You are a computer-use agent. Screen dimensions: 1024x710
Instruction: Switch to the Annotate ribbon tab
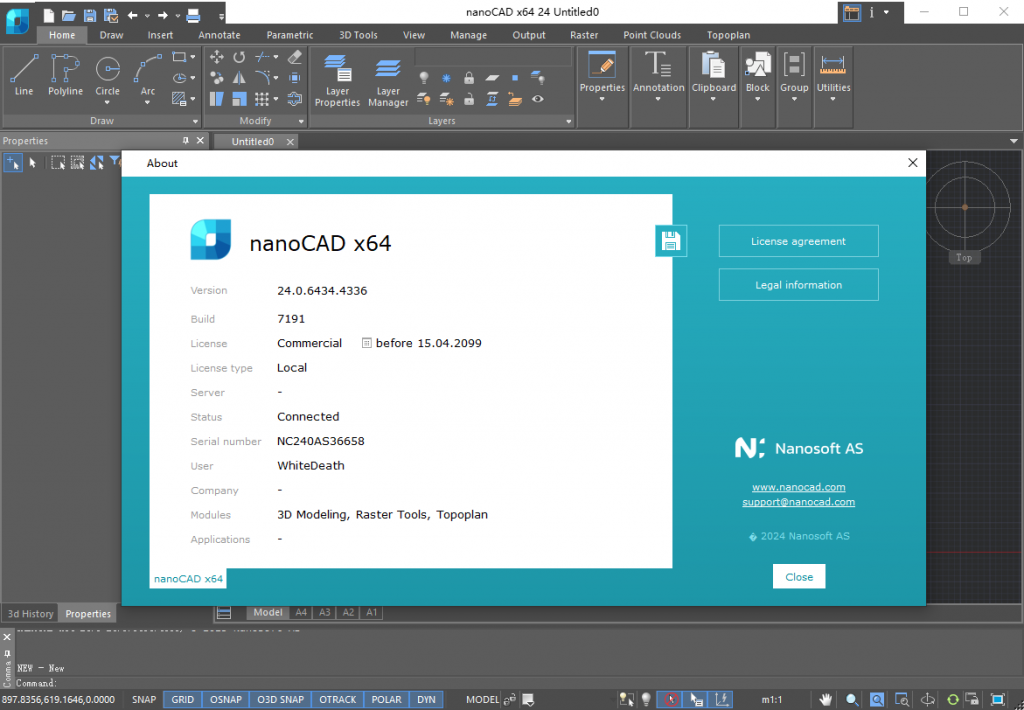tap(219, 35)
